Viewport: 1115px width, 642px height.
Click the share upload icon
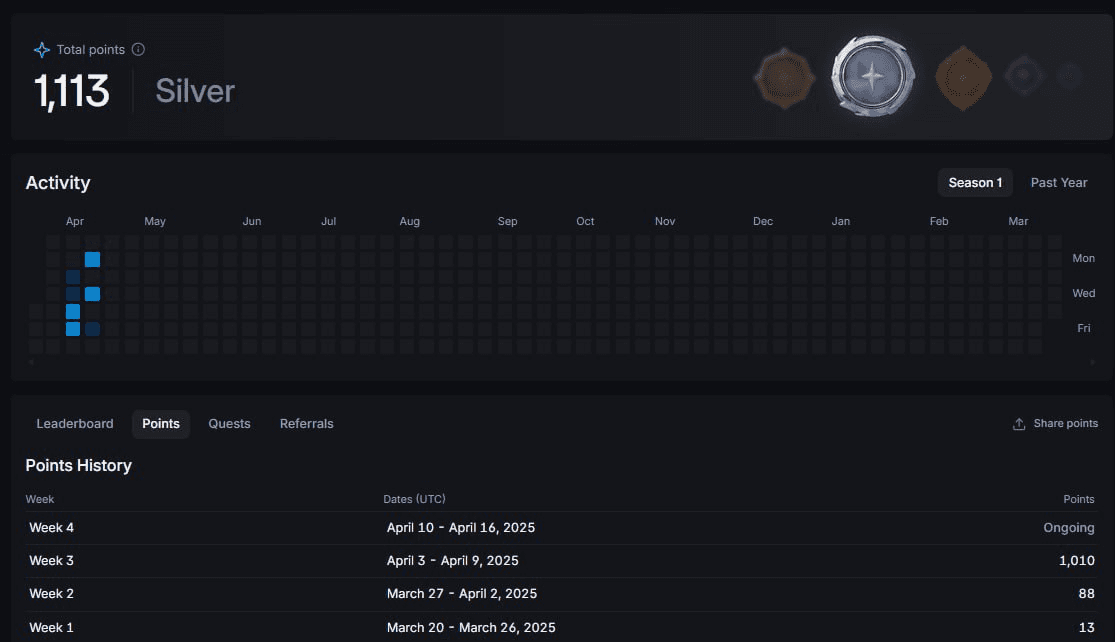1019,424
